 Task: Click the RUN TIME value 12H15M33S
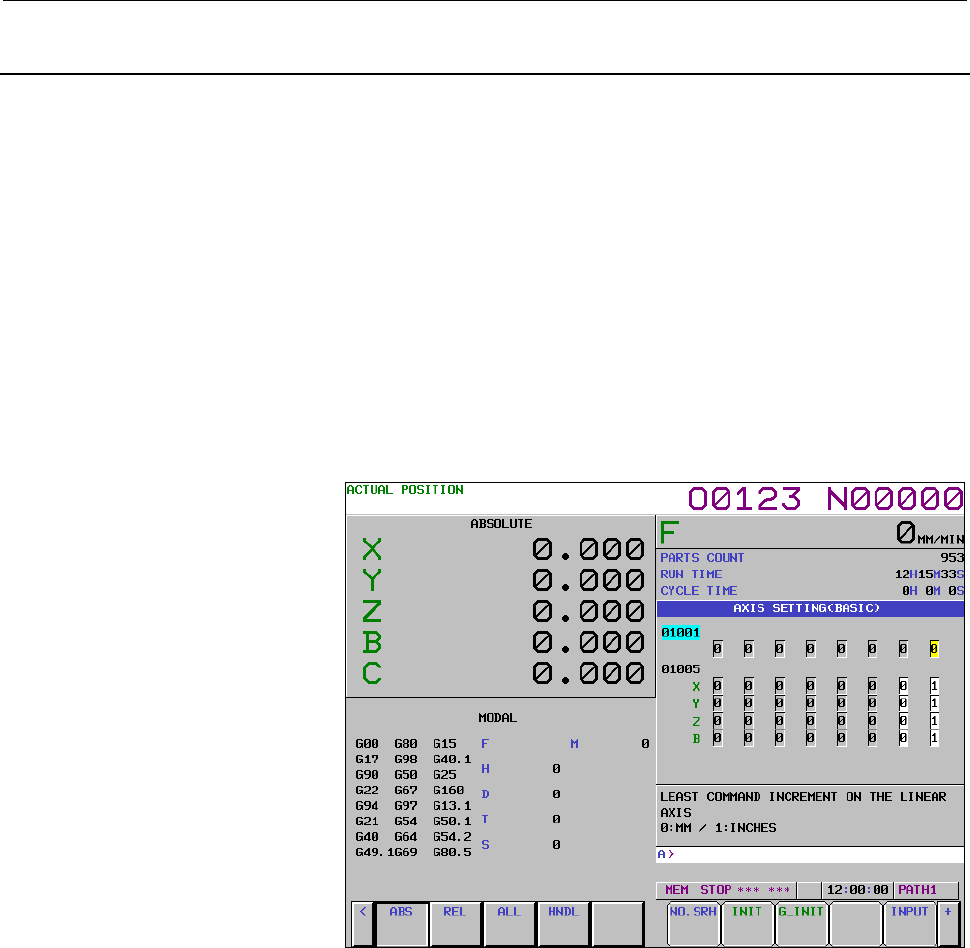click(x=929, y=574)
